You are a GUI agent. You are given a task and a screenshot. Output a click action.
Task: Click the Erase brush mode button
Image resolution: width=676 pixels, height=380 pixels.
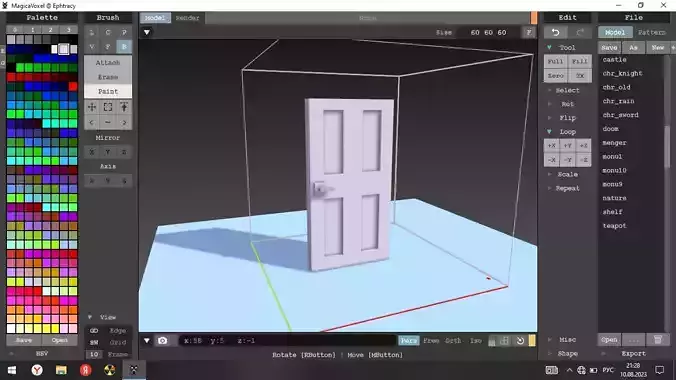point(108,77)
